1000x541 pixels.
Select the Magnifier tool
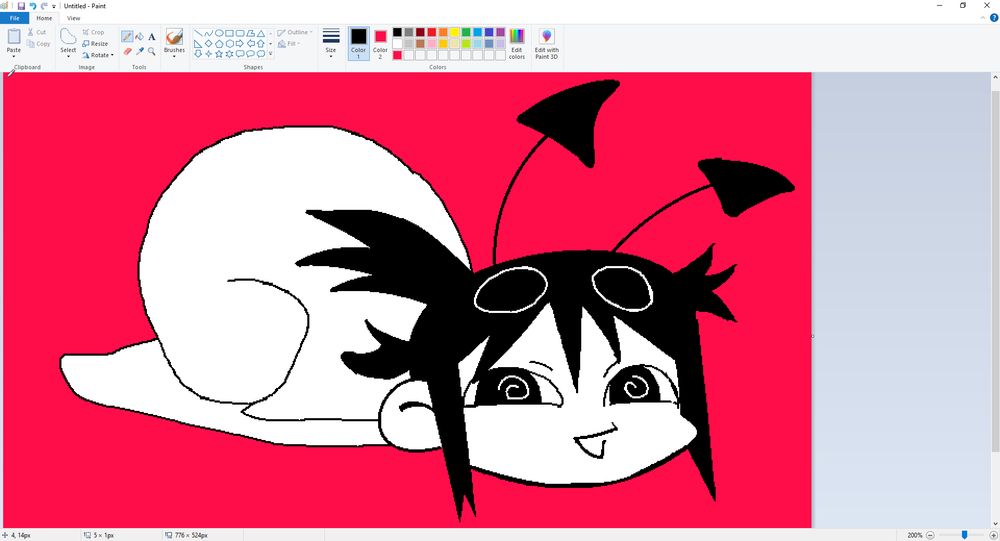tap(152, 51)
